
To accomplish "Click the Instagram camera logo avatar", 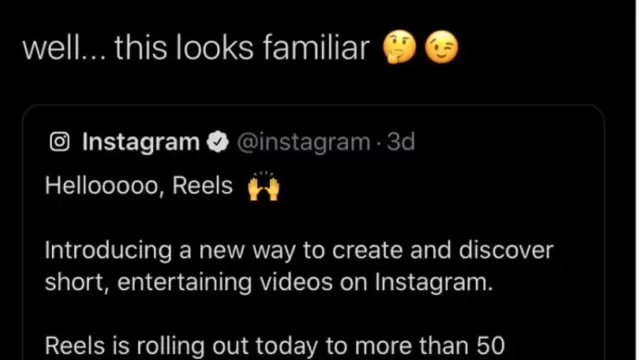I will [x=60, y=142].
